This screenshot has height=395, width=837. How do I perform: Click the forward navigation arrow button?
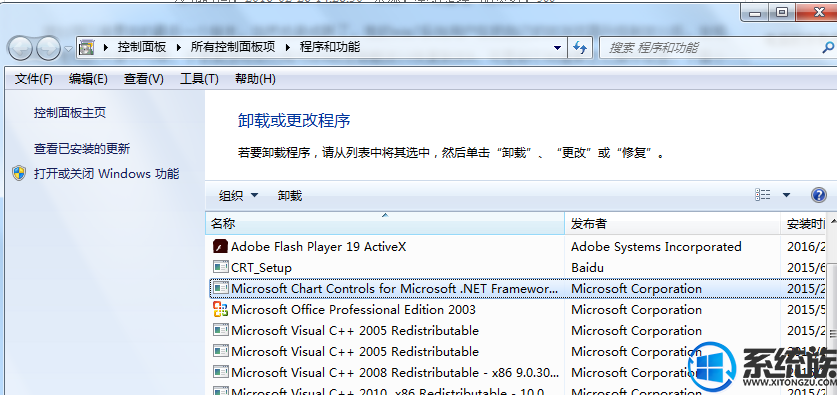(x=48, y=49)
